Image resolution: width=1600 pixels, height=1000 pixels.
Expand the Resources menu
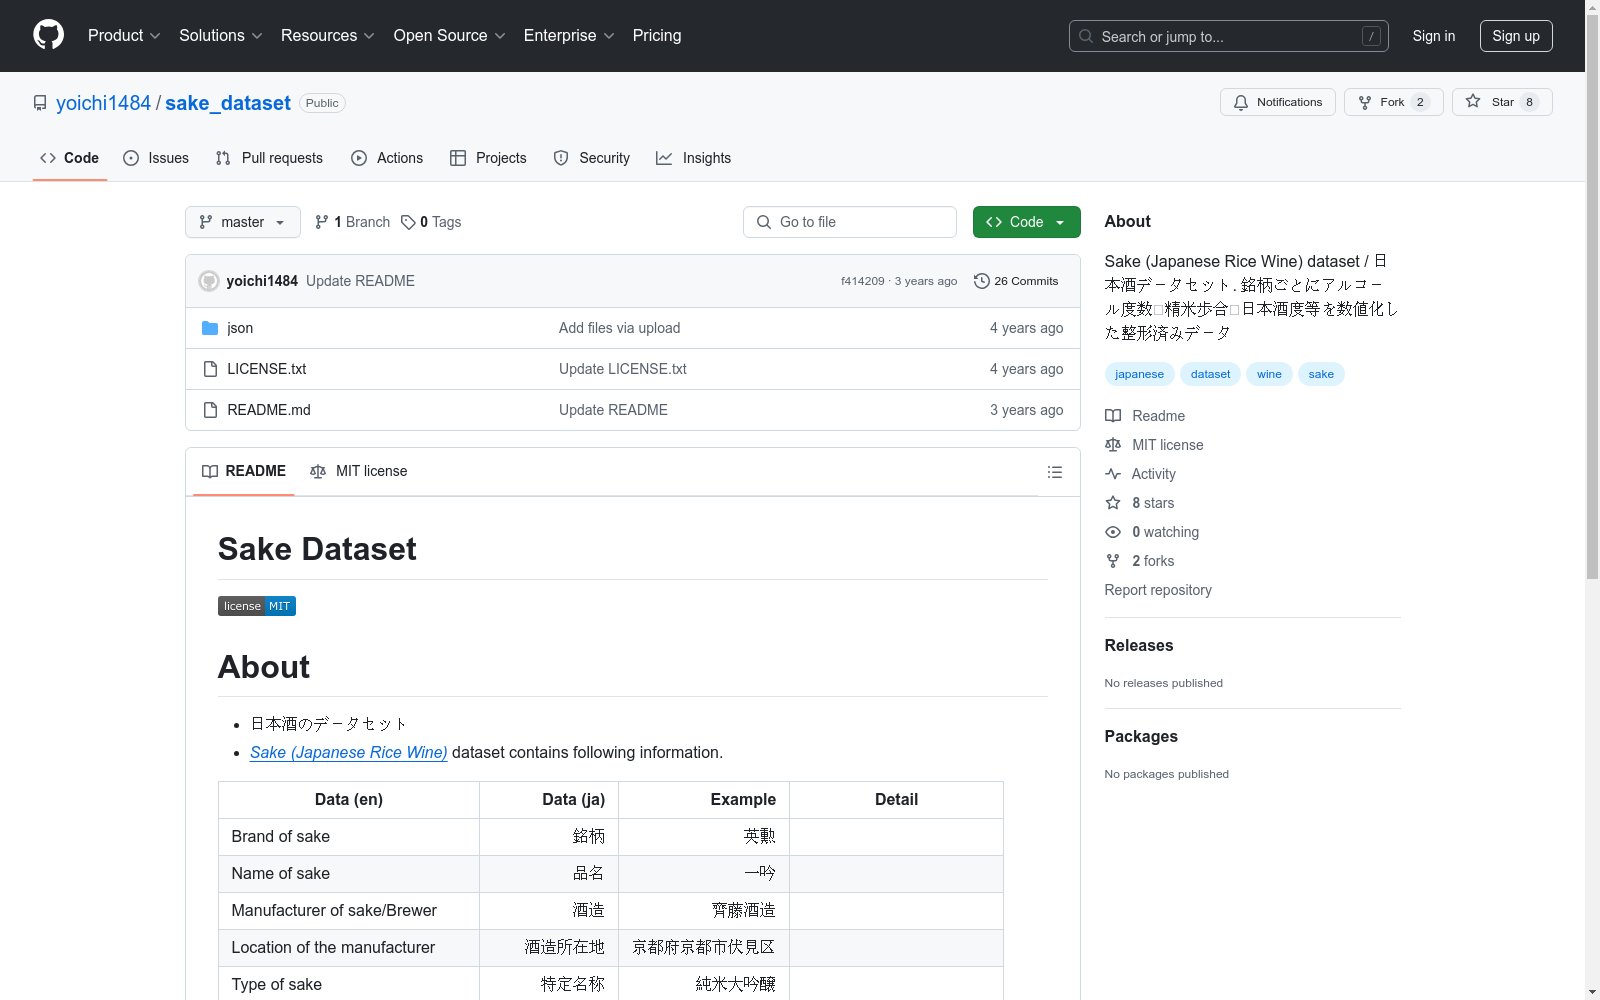[328, 36]
